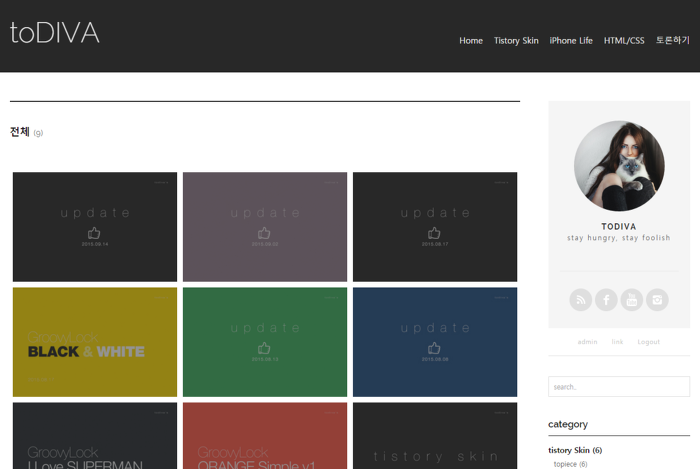700x469 pixels.
Task: Open the GroovyLock BLACK & WHITE post
Action: [95, 342]
